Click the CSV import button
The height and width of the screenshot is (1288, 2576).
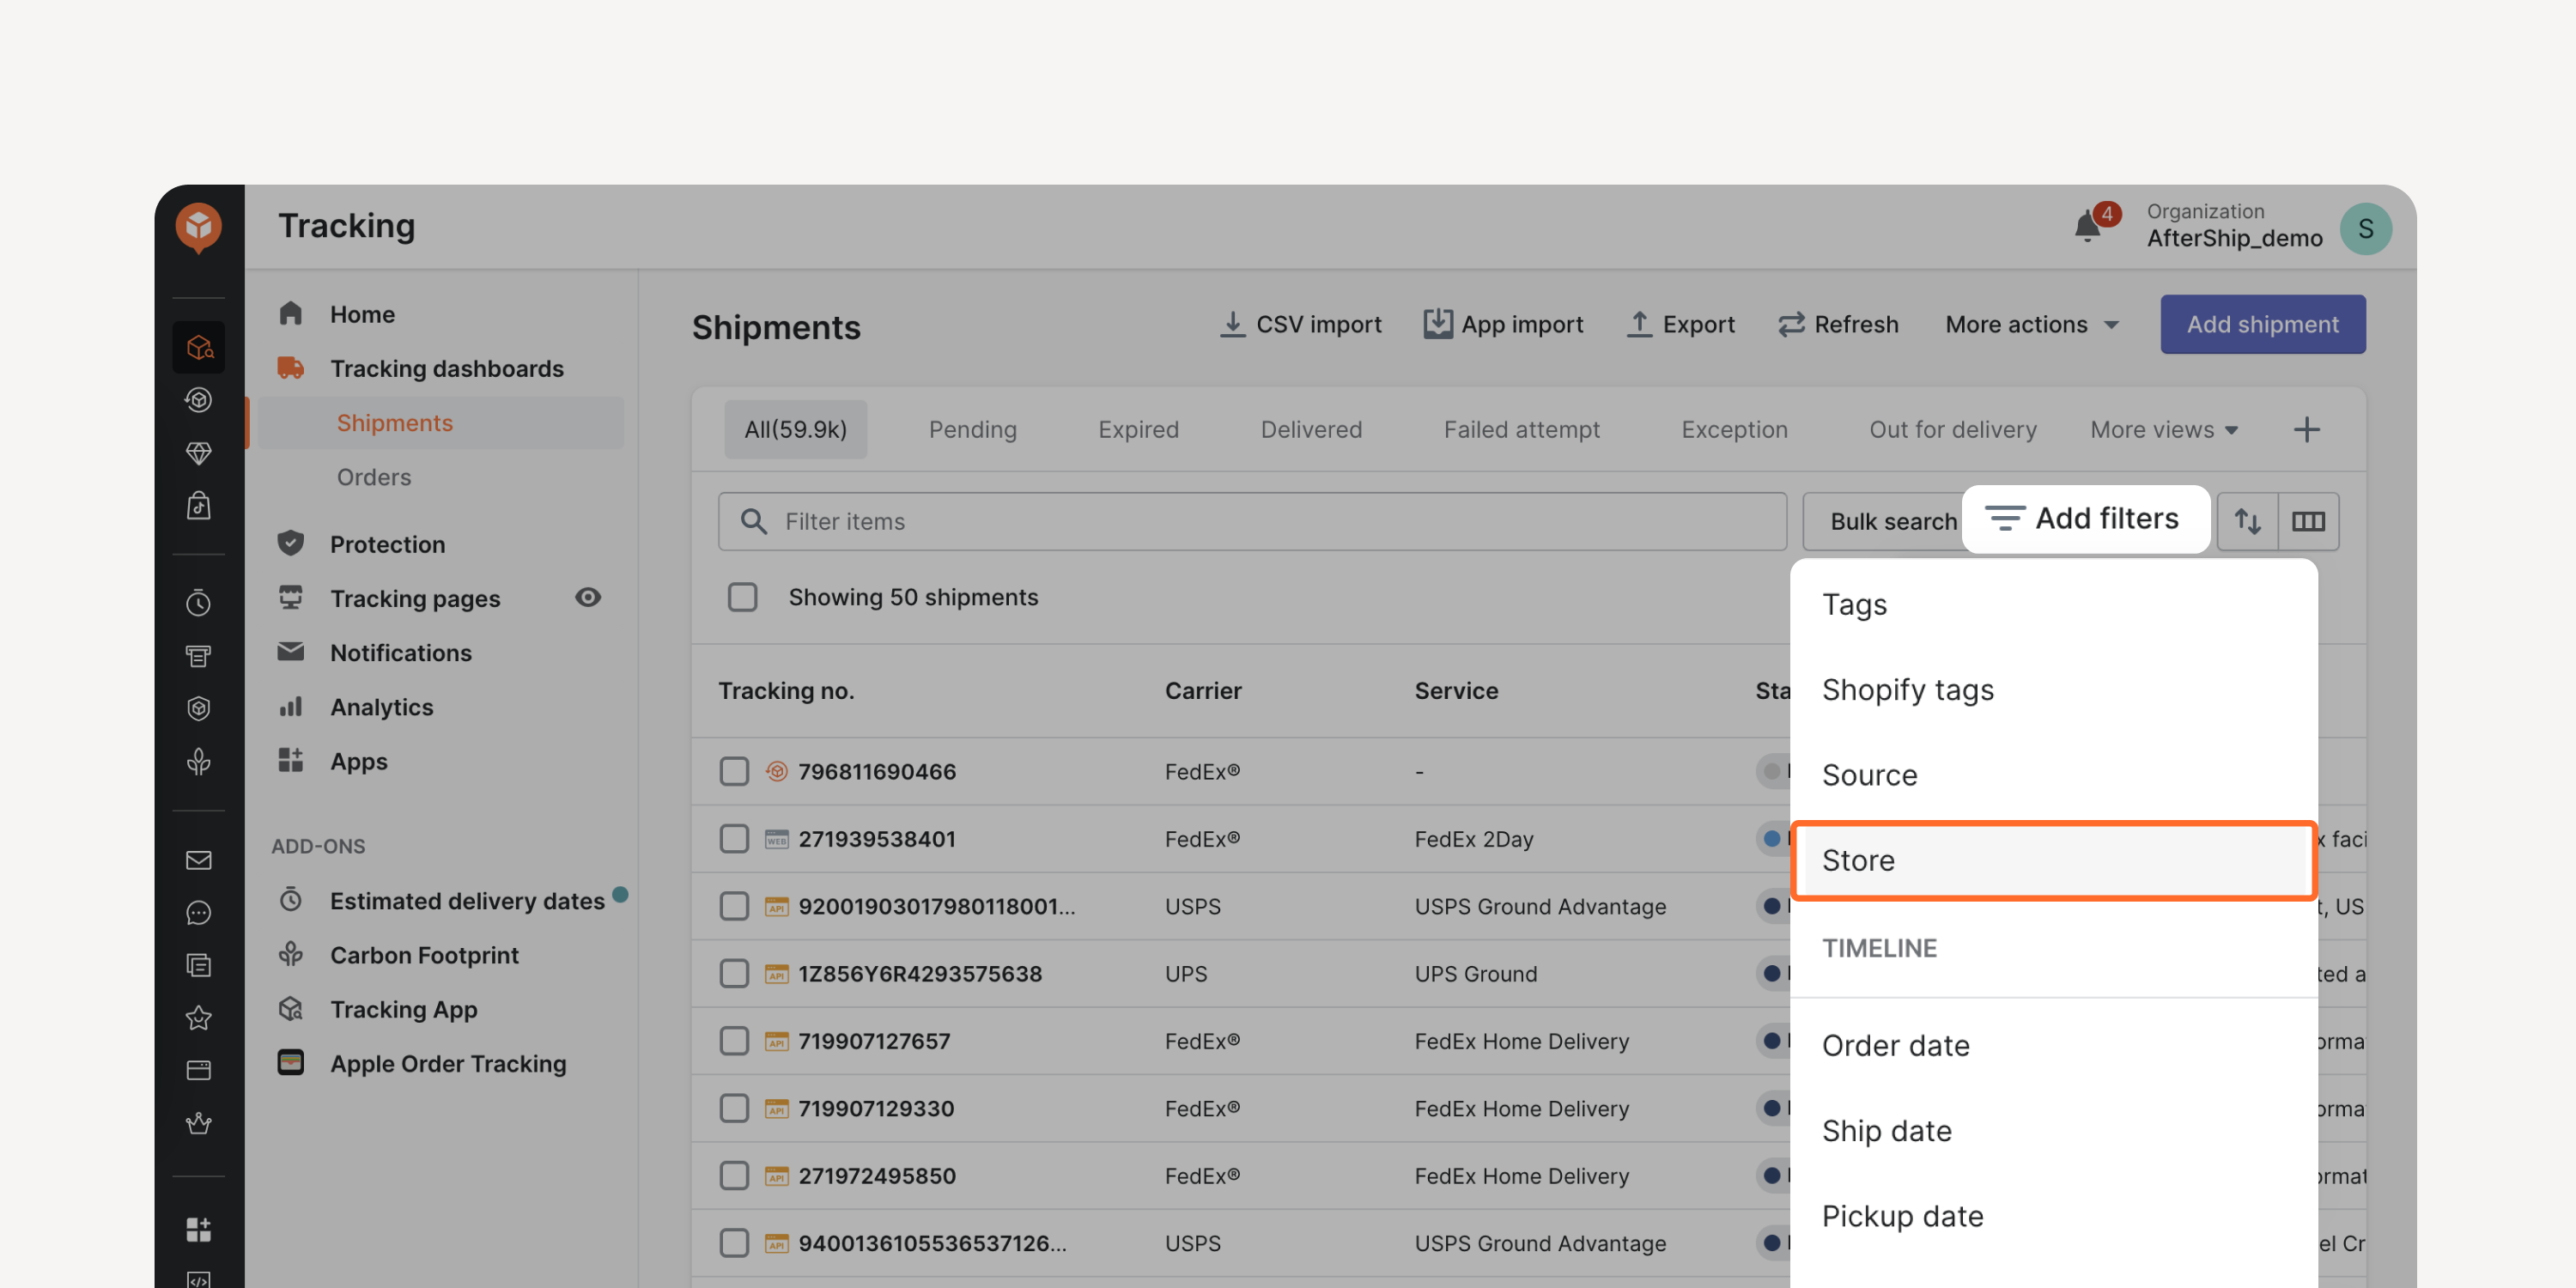(1300, 324)
